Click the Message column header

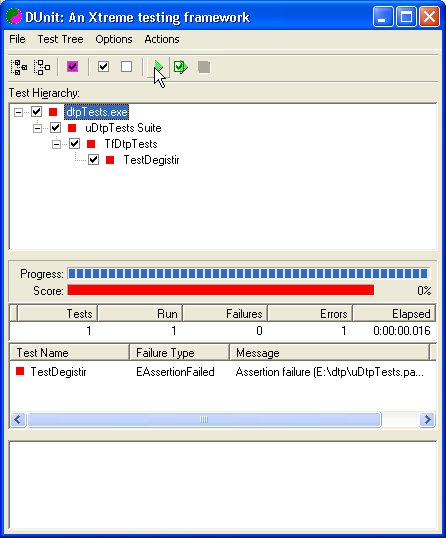(x=329, y=353)
